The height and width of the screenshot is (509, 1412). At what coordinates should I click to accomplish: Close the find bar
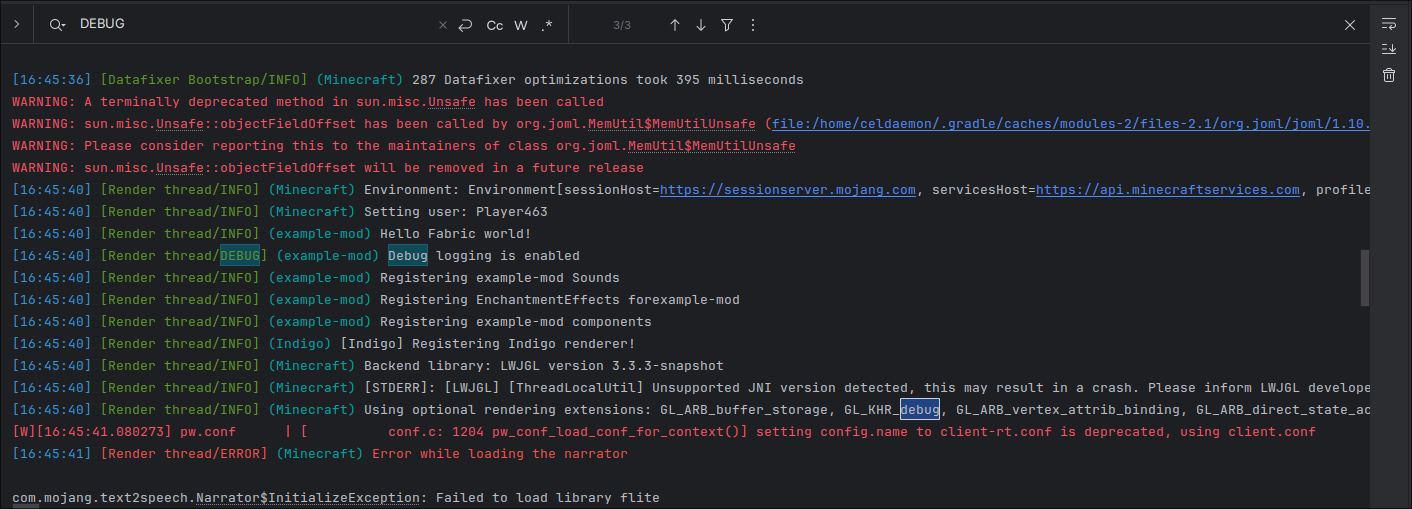1350,25
